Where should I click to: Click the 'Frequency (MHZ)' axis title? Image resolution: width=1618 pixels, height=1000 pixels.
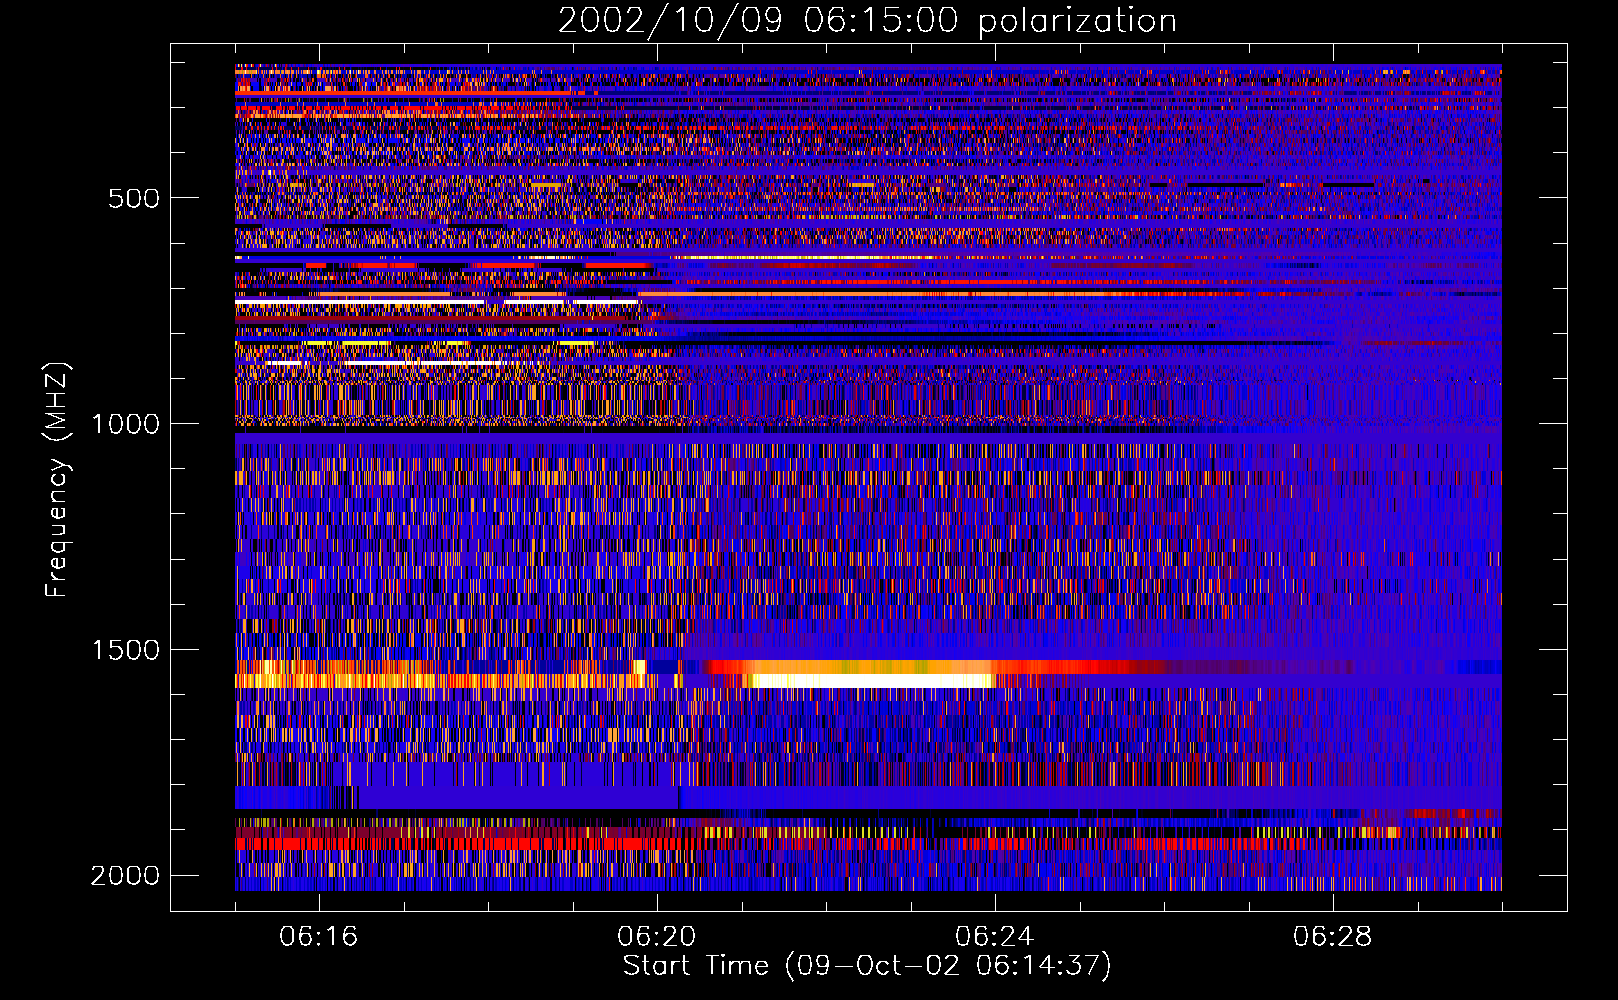click(x=57, y=480)
